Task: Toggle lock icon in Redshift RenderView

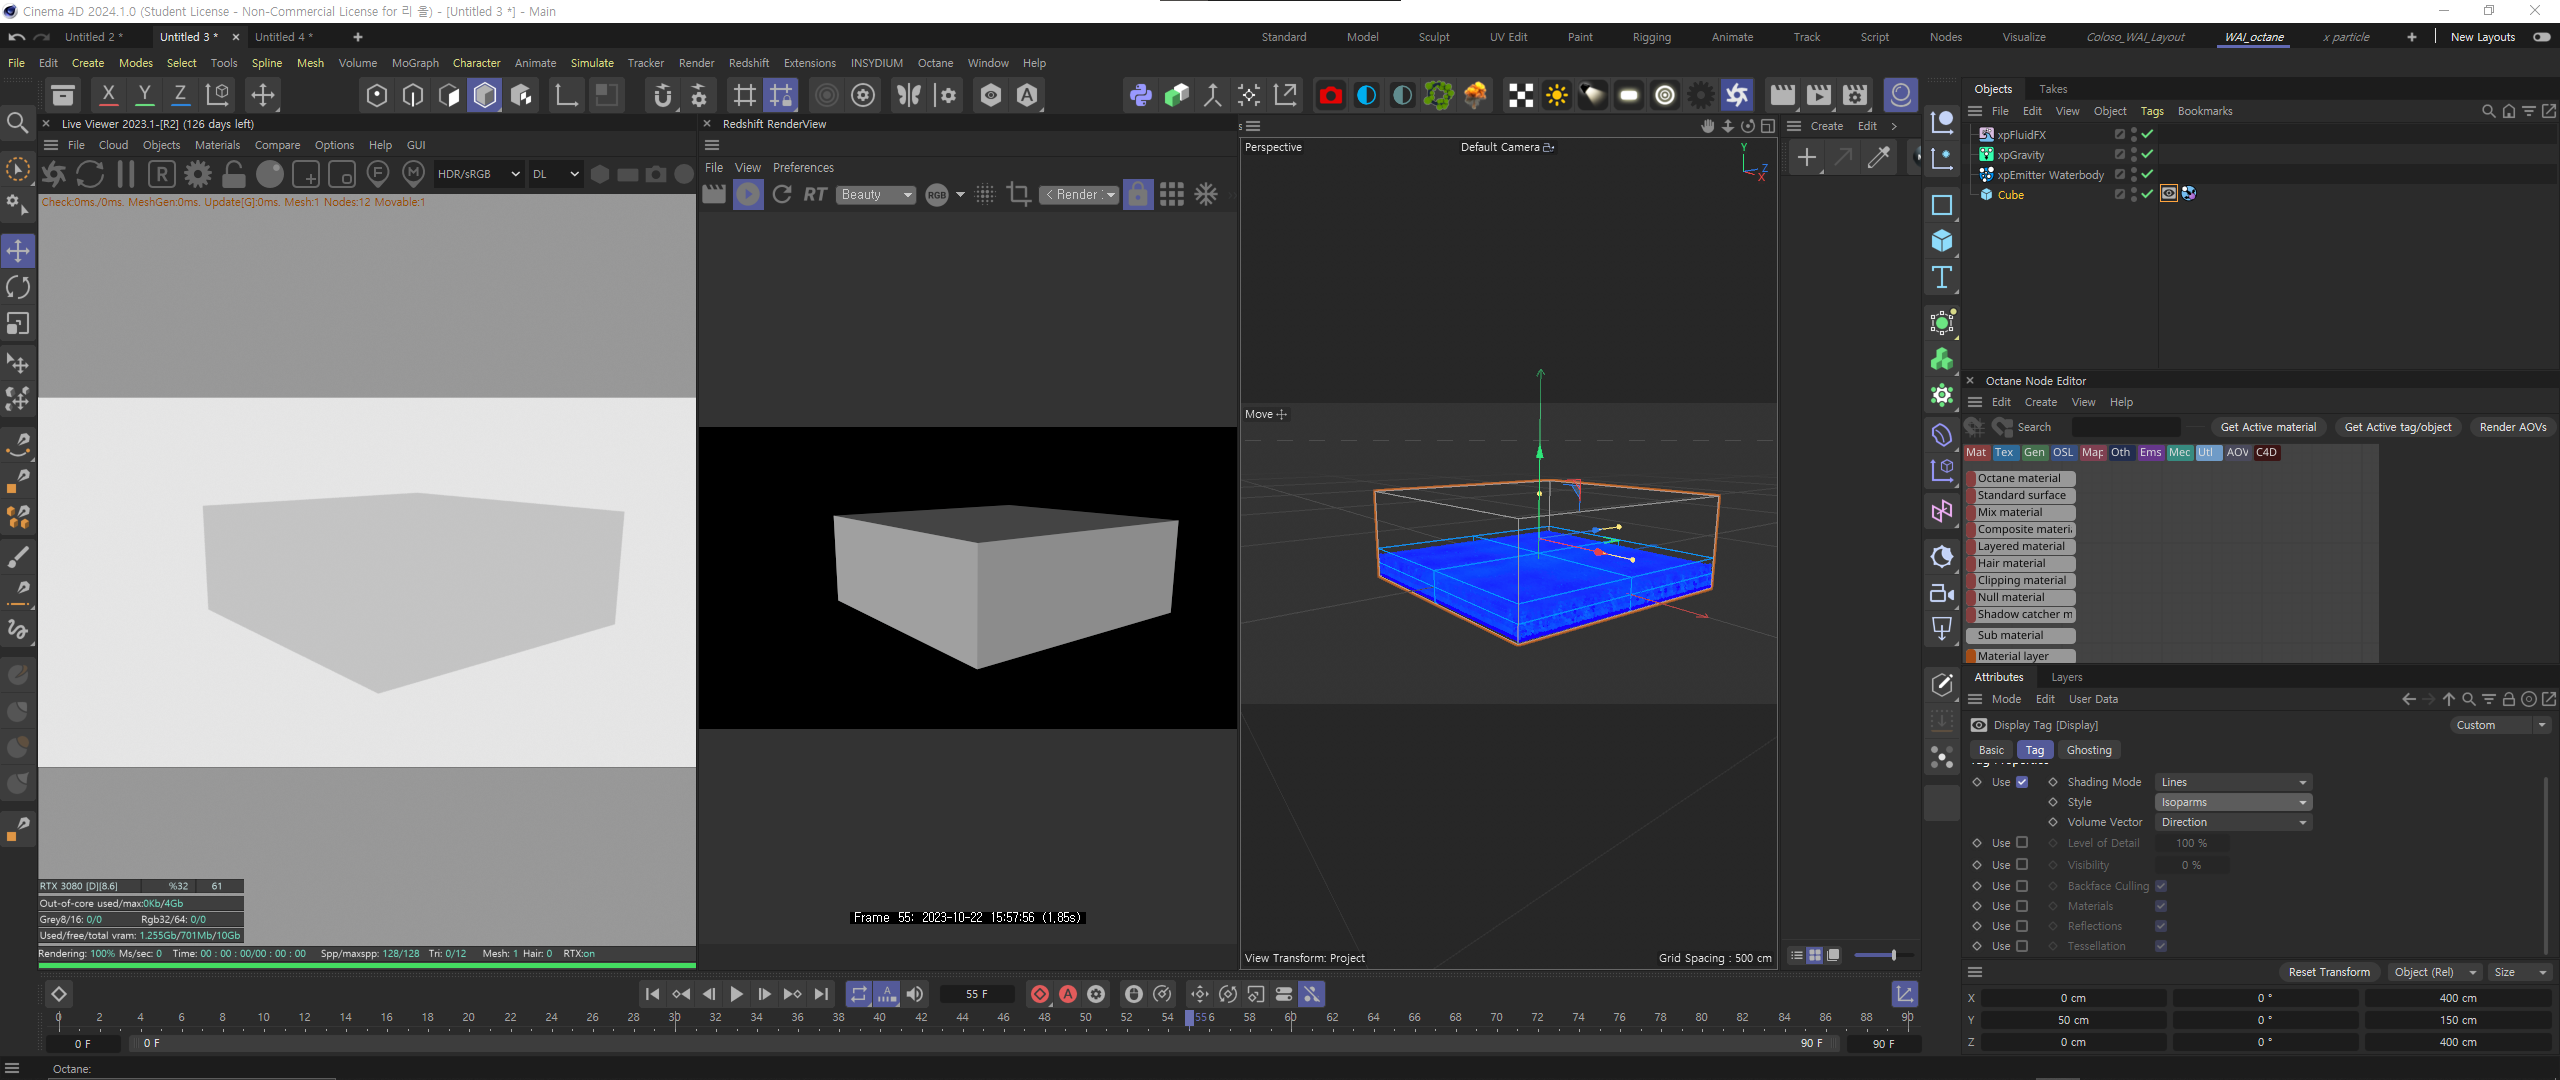Action: point(1138,194)
